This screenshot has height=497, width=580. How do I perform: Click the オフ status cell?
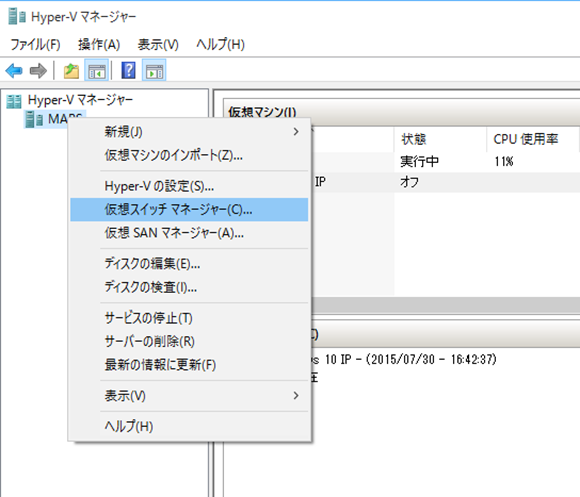[409, 182]
